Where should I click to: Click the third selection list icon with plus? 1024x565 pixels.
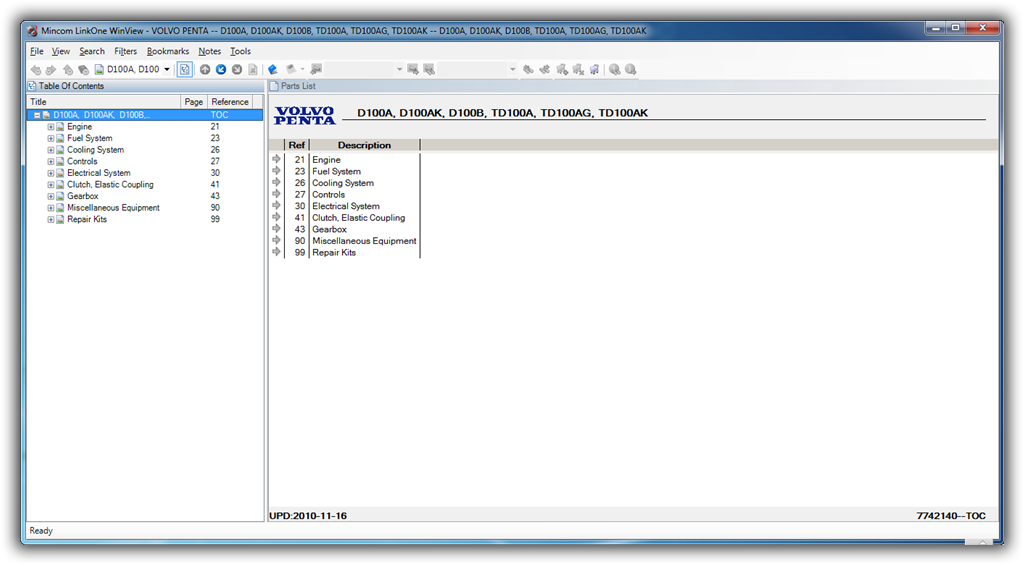562,69
